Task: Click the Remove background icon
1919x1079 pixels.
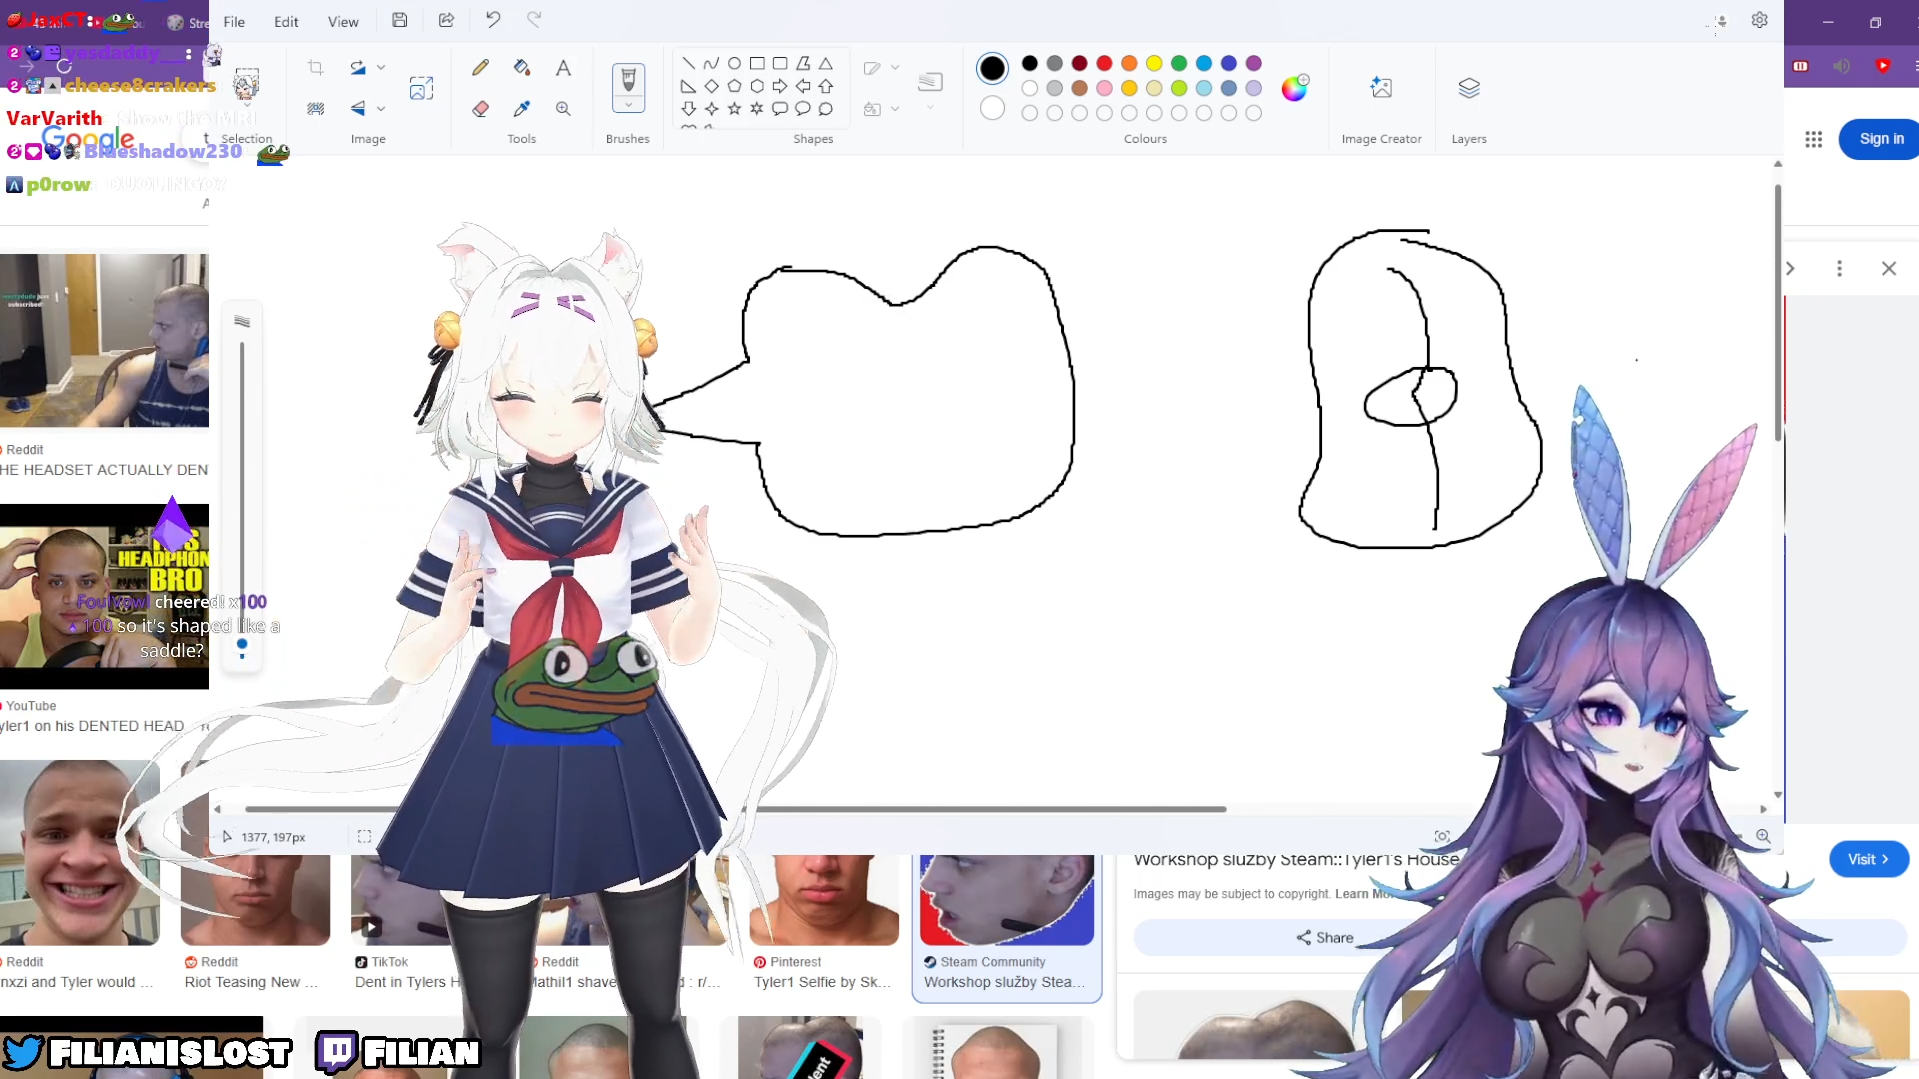Action: [x=316, y=108]
